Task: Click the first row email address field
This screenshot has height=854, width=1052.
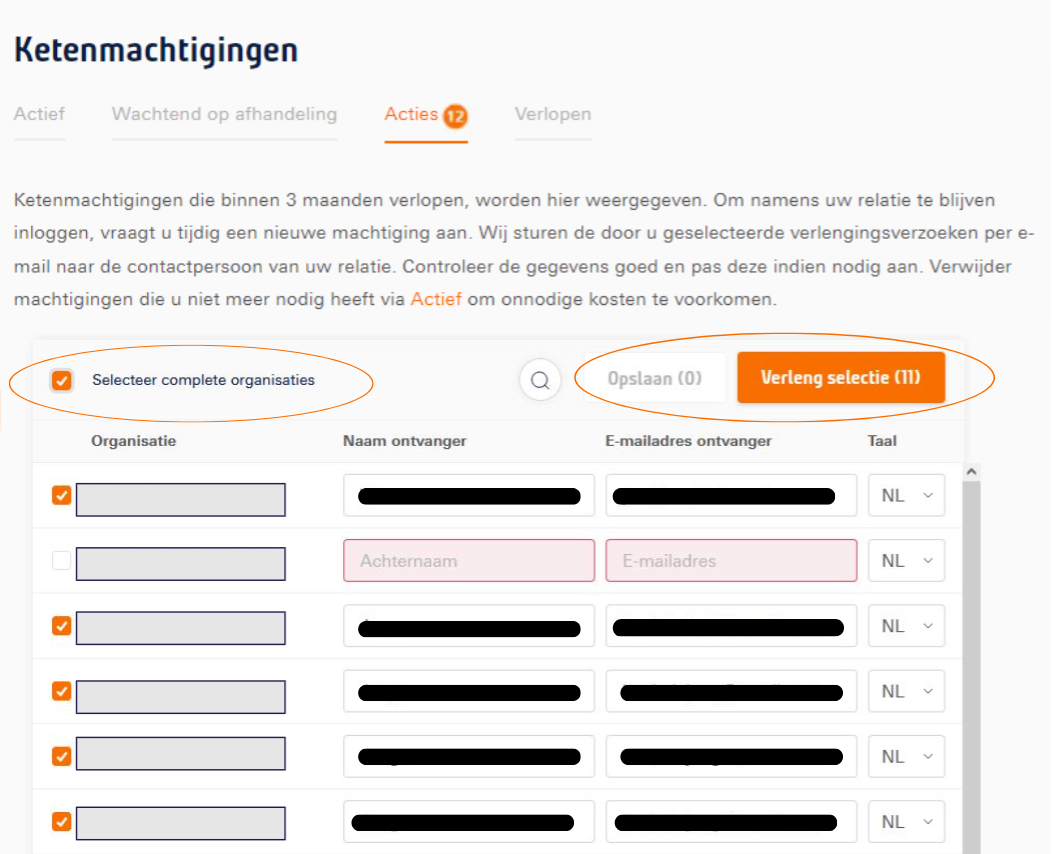Action: click(731, 496)
